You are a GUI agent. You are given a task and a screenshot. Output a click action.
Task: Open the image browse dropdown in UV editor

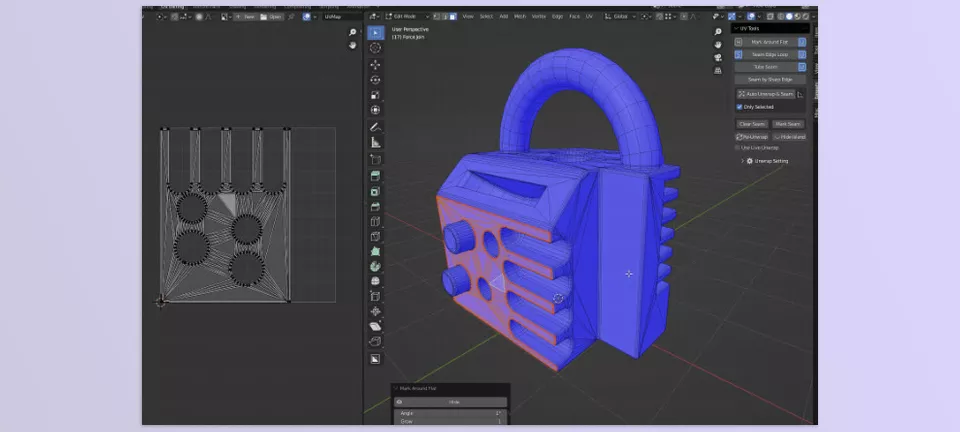click(x=227, y=17)
